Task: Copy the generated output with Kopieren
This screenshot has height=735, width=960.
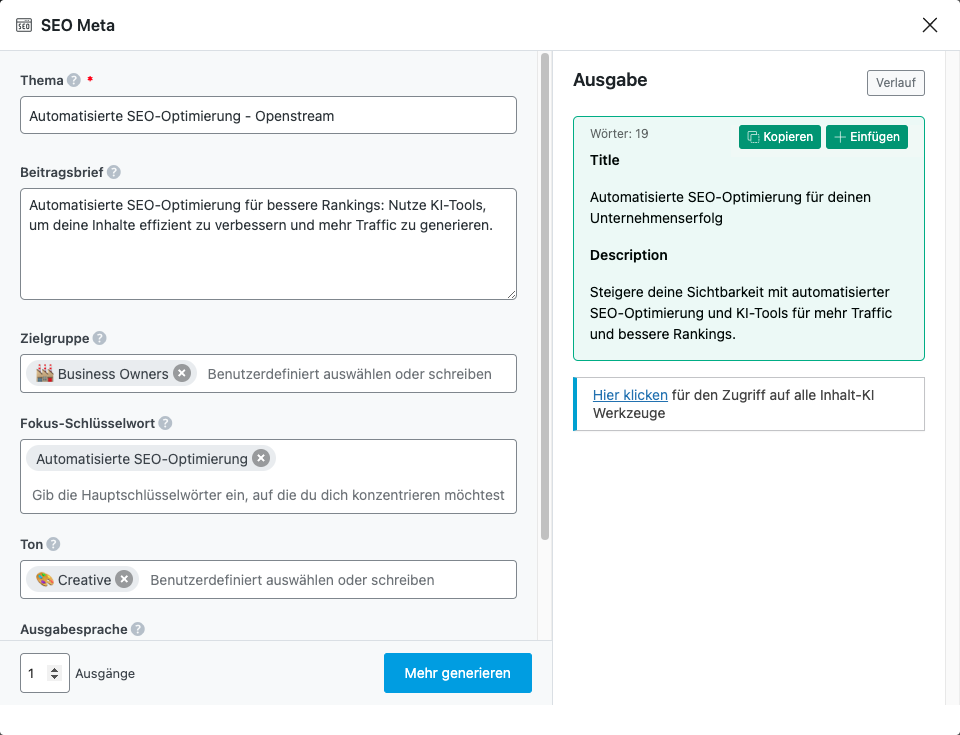Action: (780, 137)
